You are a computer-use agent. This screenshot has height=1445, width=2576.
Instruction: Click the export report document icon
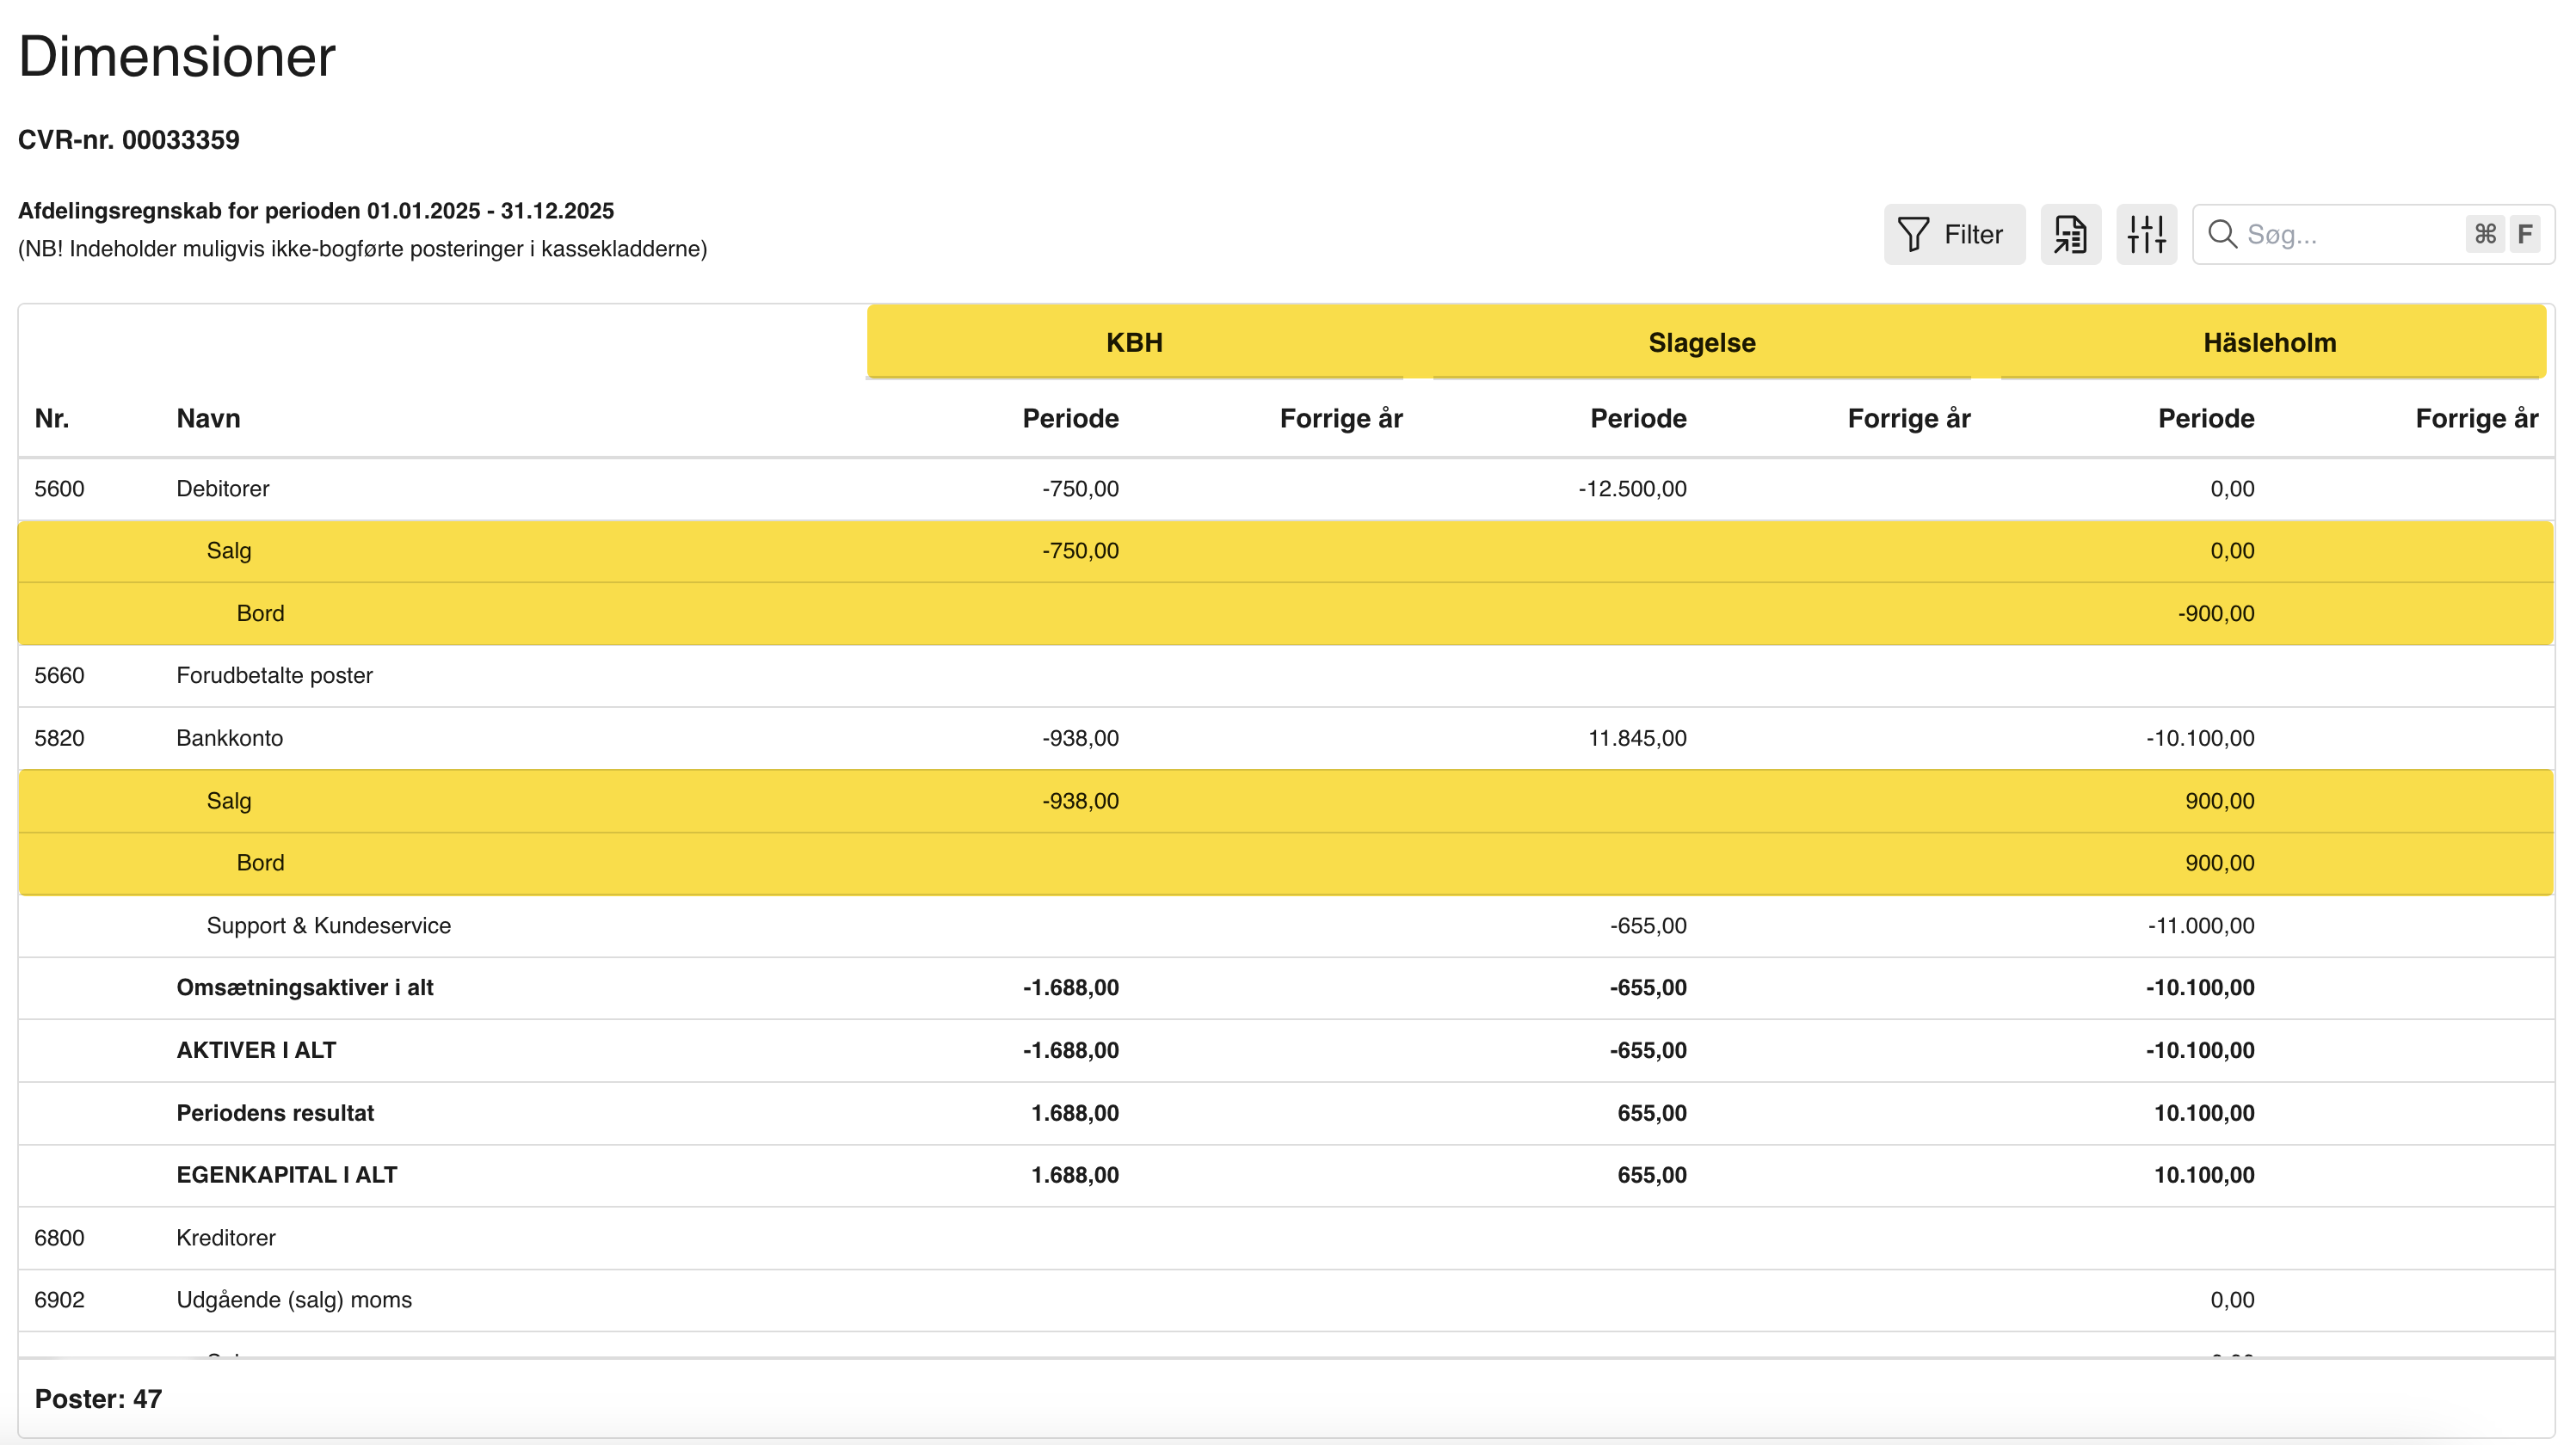tap(2070, 234)
